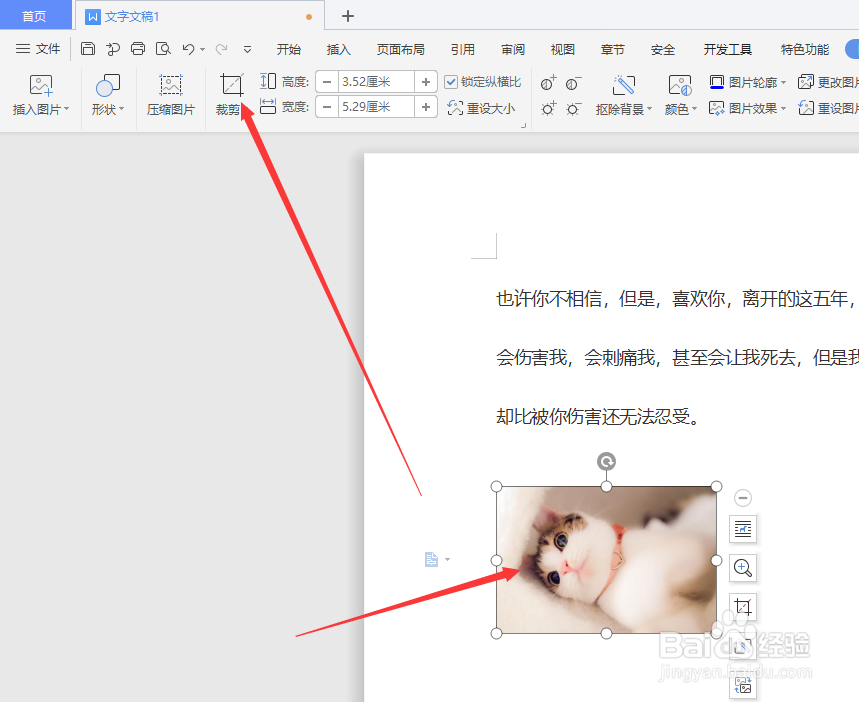Click the plus stepper to increase picture height
The height and width of the screenshot is (702, 859).
click(426, 82)
